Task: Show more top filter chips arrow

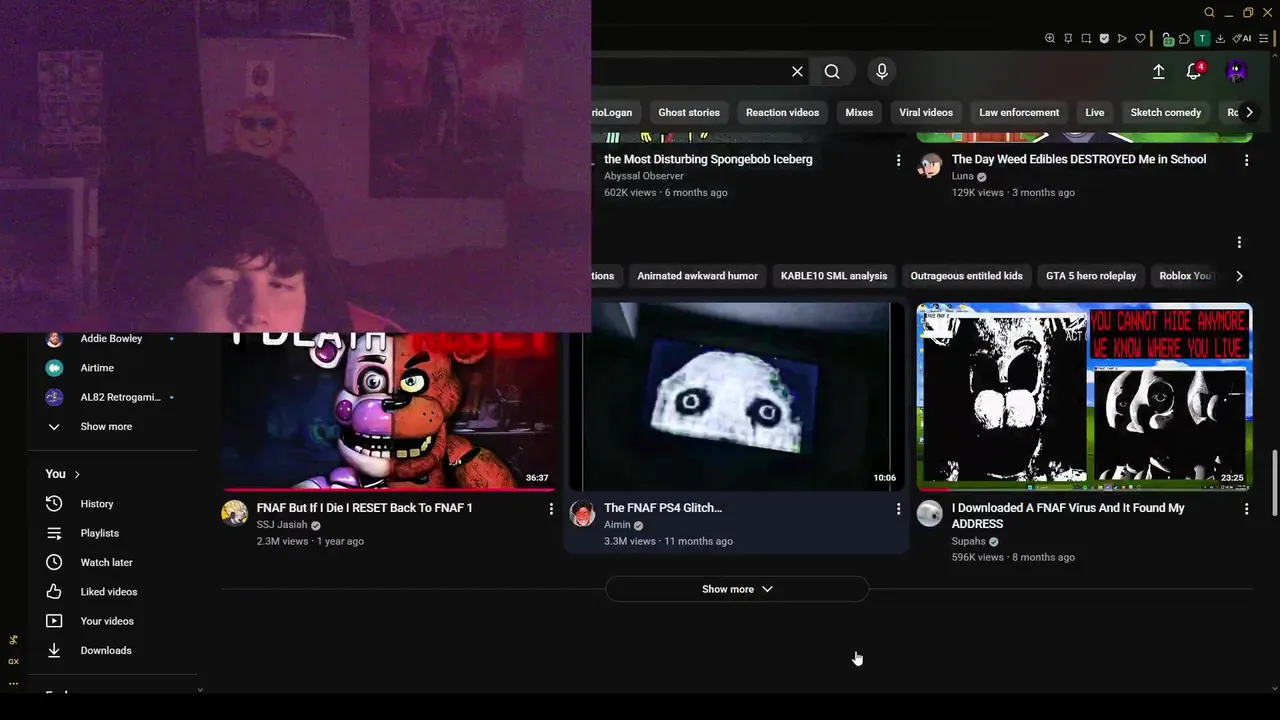Action: tap(1248, 112)
